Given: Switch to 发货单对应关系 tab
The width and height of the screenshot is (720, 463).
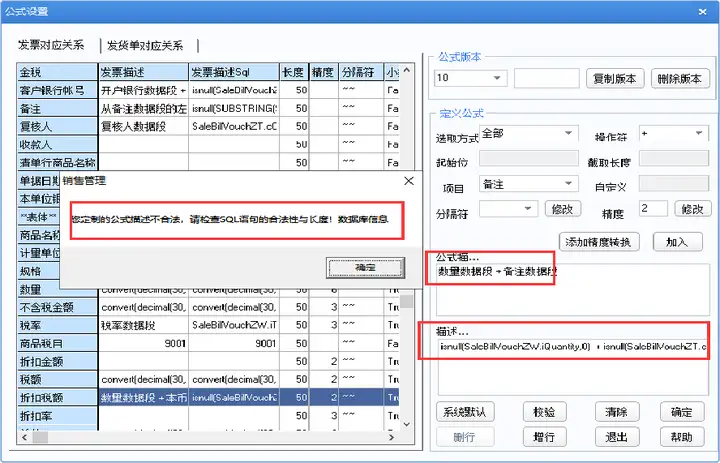Looking at the screenshot, I should click(x=145, y=45).
